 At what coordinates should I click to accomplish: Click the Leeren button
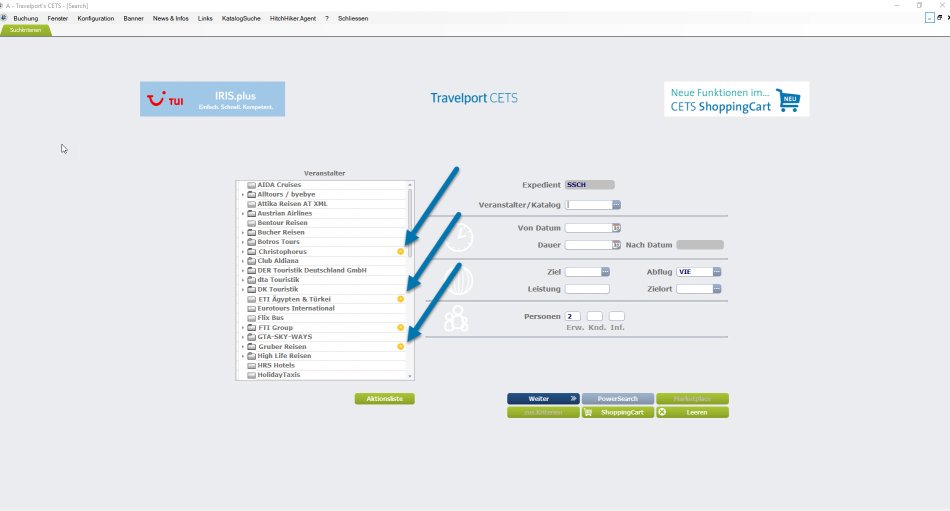[692, 412]
